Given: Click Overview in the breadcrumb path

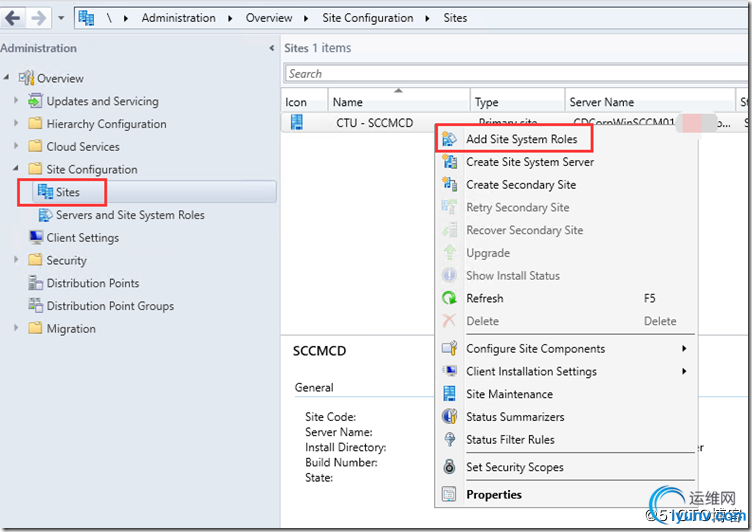Looking at the screenshot, I should point(269,18).
